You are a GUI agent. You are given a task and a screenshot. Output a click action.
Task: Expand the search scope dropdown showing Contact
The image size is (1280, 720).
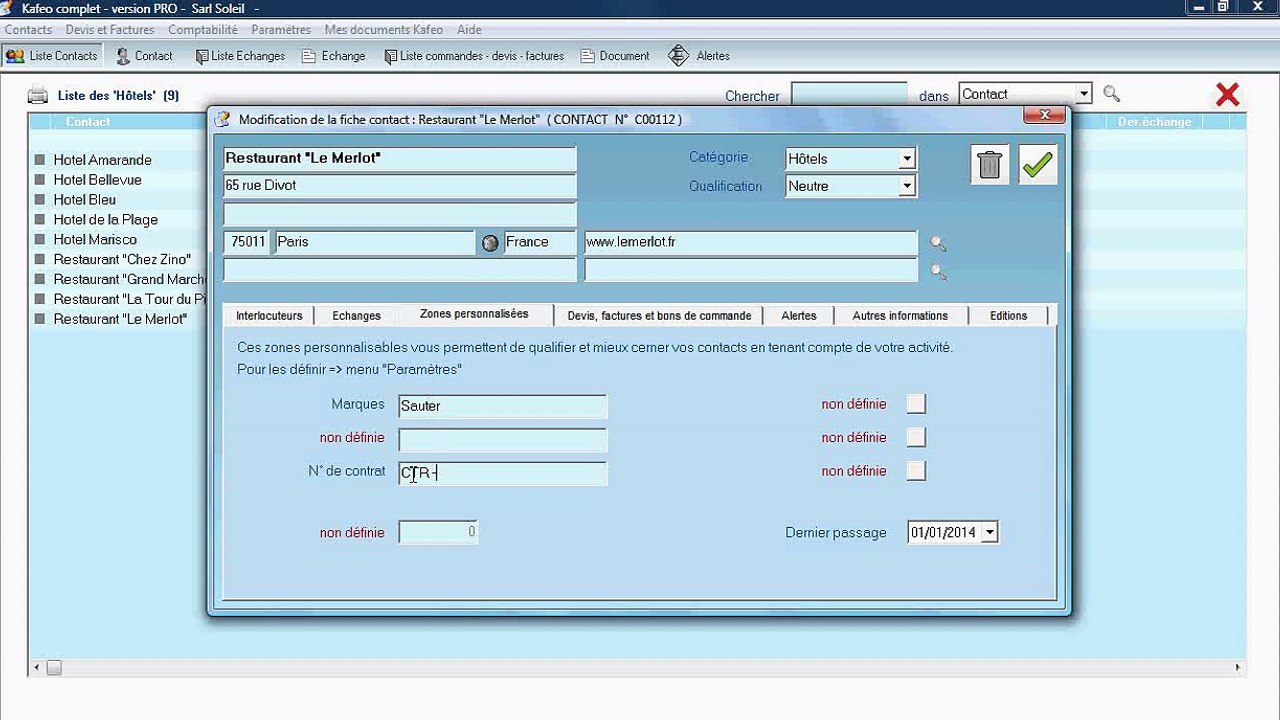(1084, 94)
